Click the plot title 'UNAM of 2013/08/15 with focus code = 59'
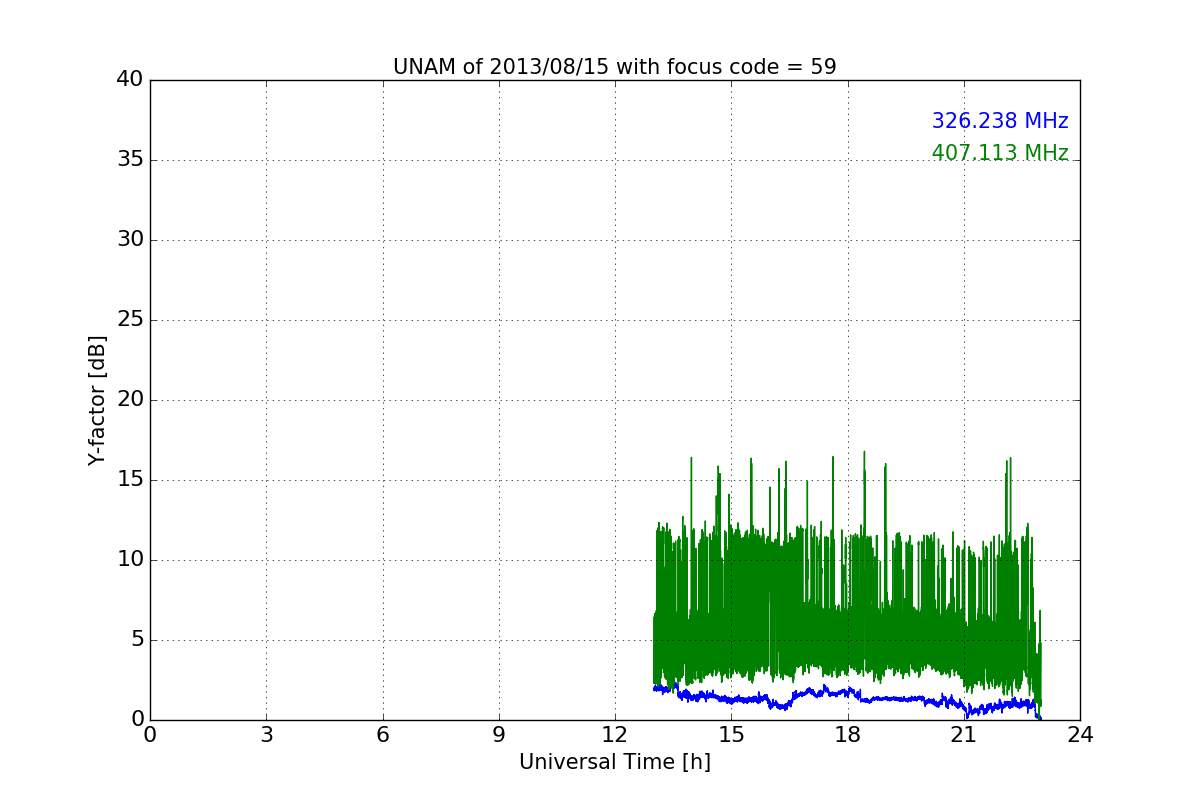1200x800 pixels. click(x=614, y=67)
